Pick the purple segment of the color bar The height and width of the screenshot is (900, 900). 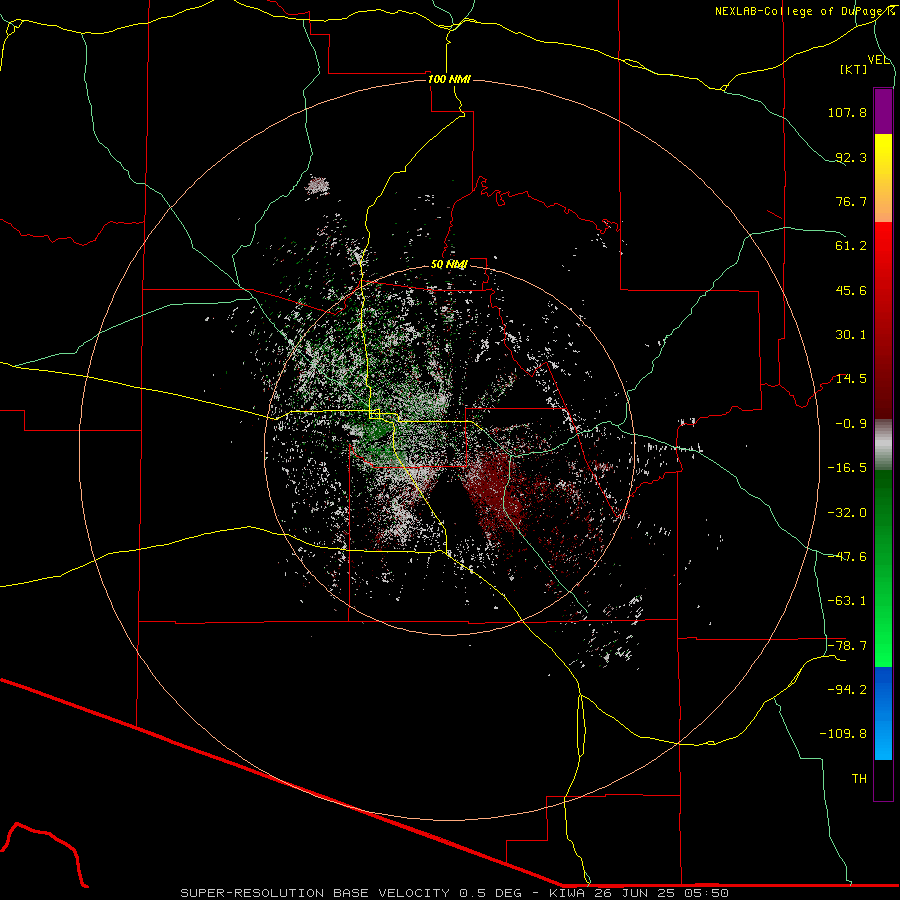(883, 111)
